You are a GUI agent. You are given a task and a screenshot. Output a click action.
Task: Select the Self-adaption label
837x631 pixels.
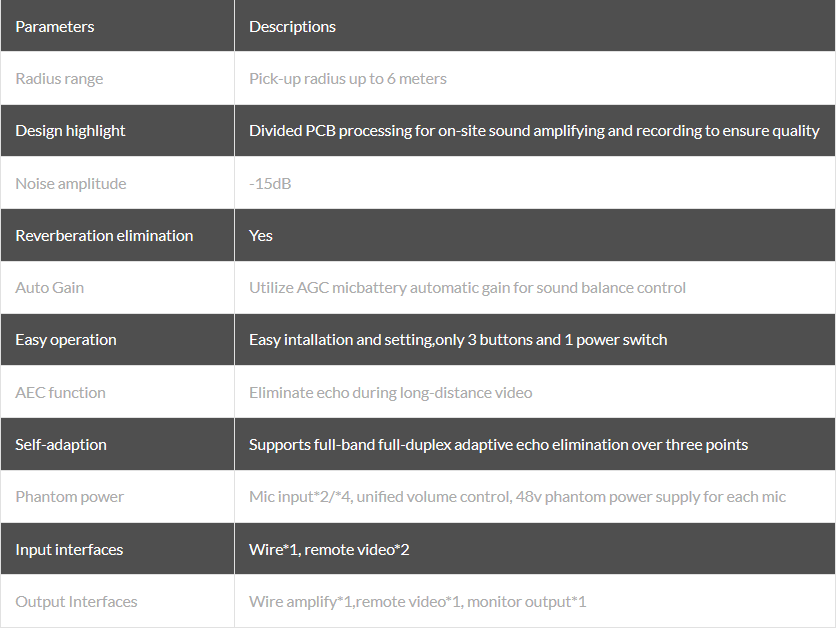click(x=61, y=445)
